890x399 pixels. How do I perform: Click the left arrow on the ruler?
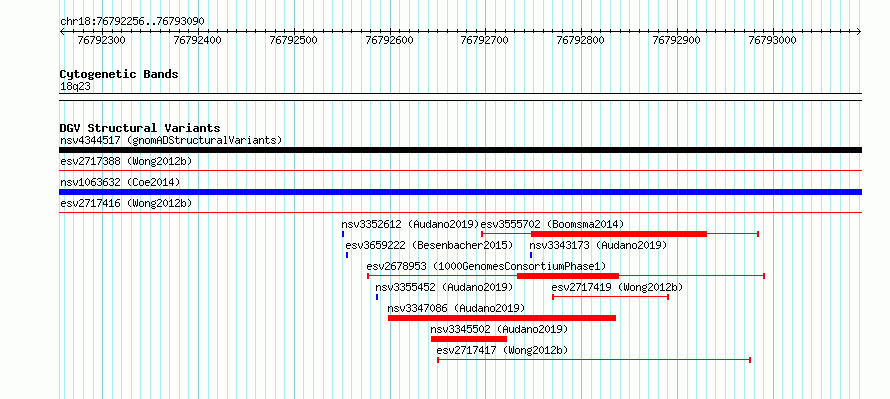[62, 32]
